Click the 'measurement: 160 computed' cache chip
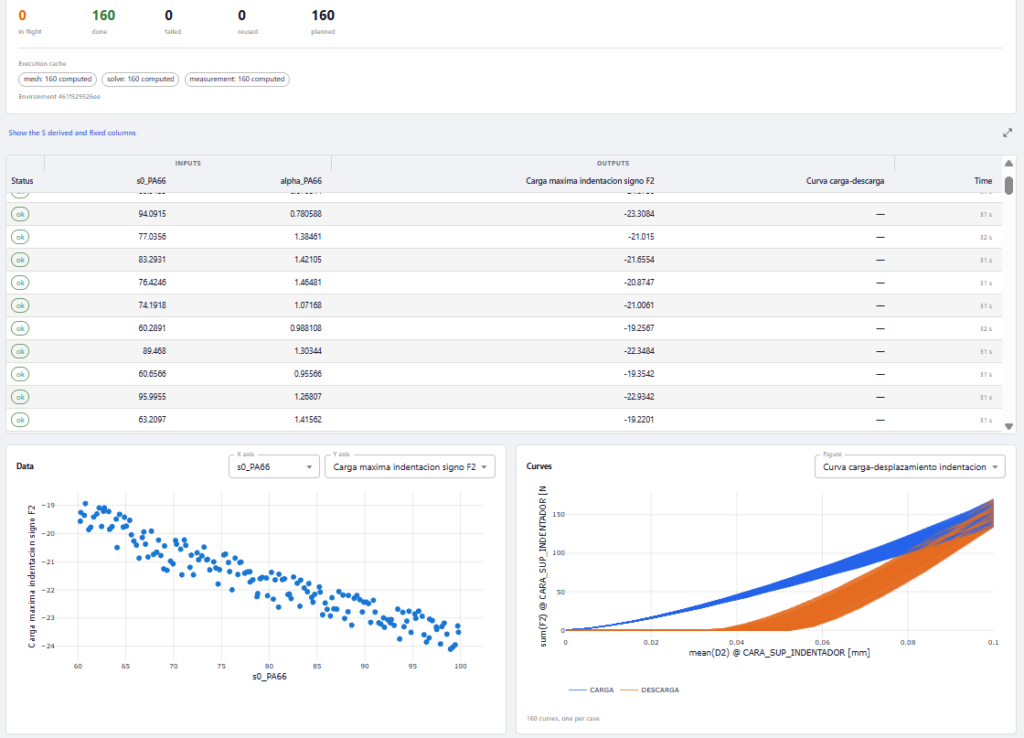Screen dimensions: 1024x738 pos(237,79)
